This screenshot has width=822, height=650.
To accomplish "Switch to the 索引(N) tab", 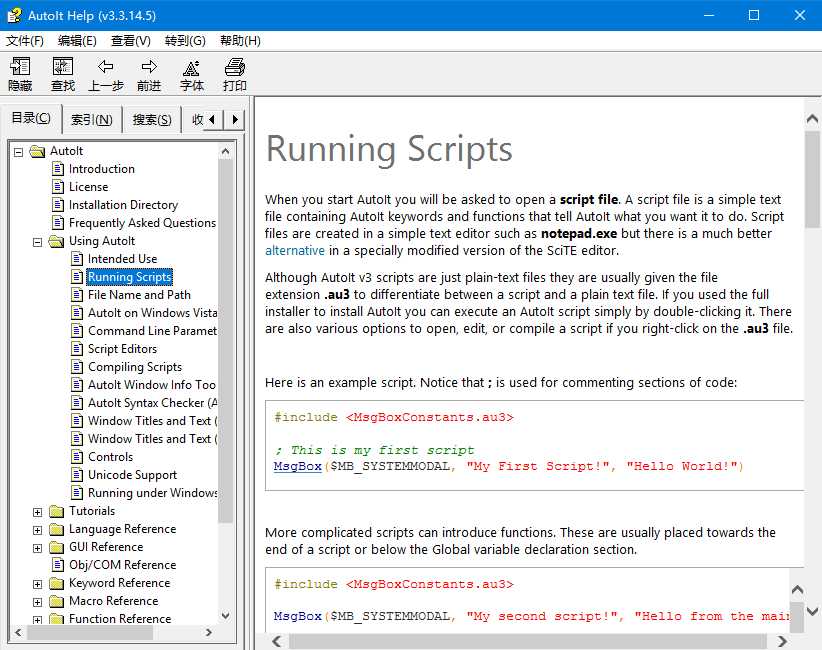I will [x=92, y=120].
